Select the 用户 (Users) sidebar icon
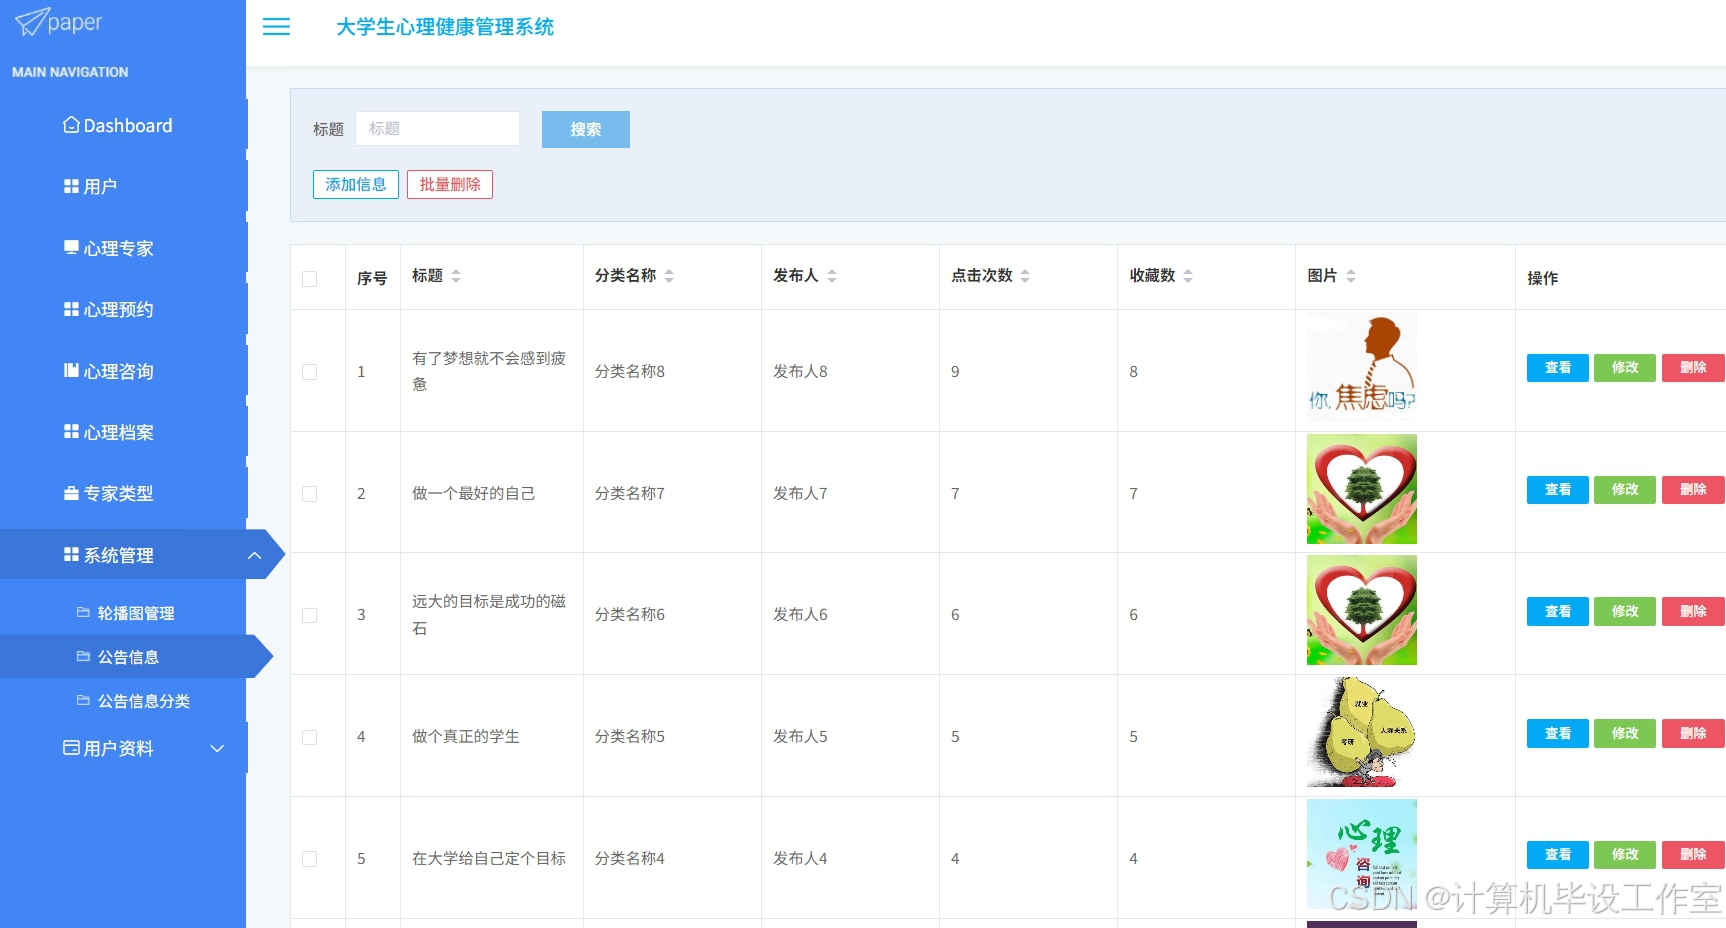The image size is (1726, 928). 100,186
